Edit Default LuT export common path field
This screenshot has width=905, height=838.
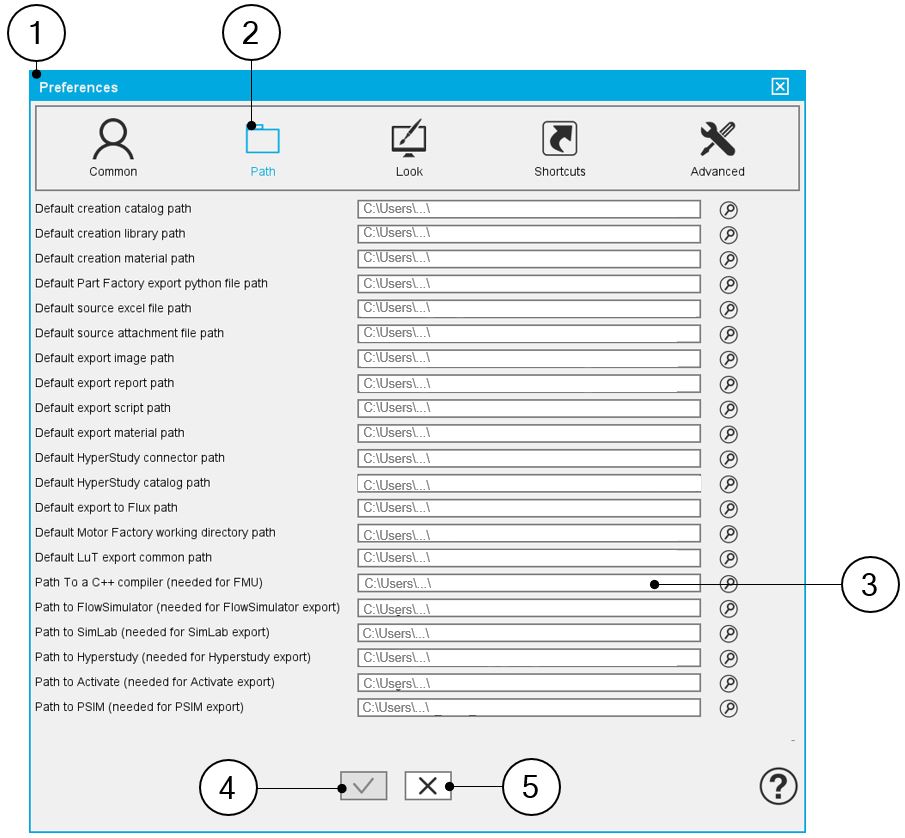pyautogui.click(x=529, y=558)
